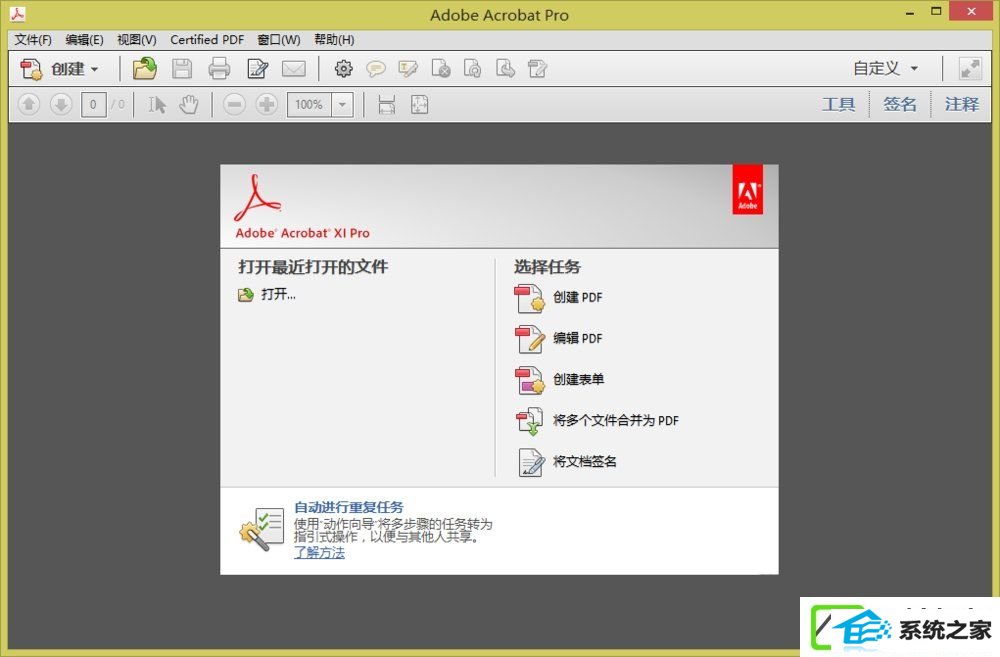Screen dimensions: 1000x657
Task: Click the envelope email icon
Action: pyautogui.click(x=294, y=68)
